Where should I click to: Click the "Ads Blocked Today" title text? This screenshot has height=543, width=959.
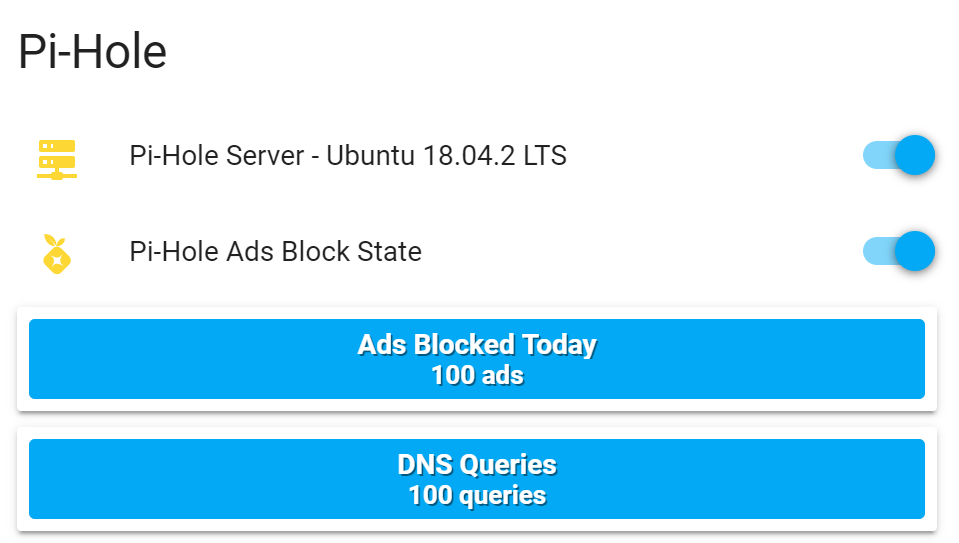[x=477, y=345]
